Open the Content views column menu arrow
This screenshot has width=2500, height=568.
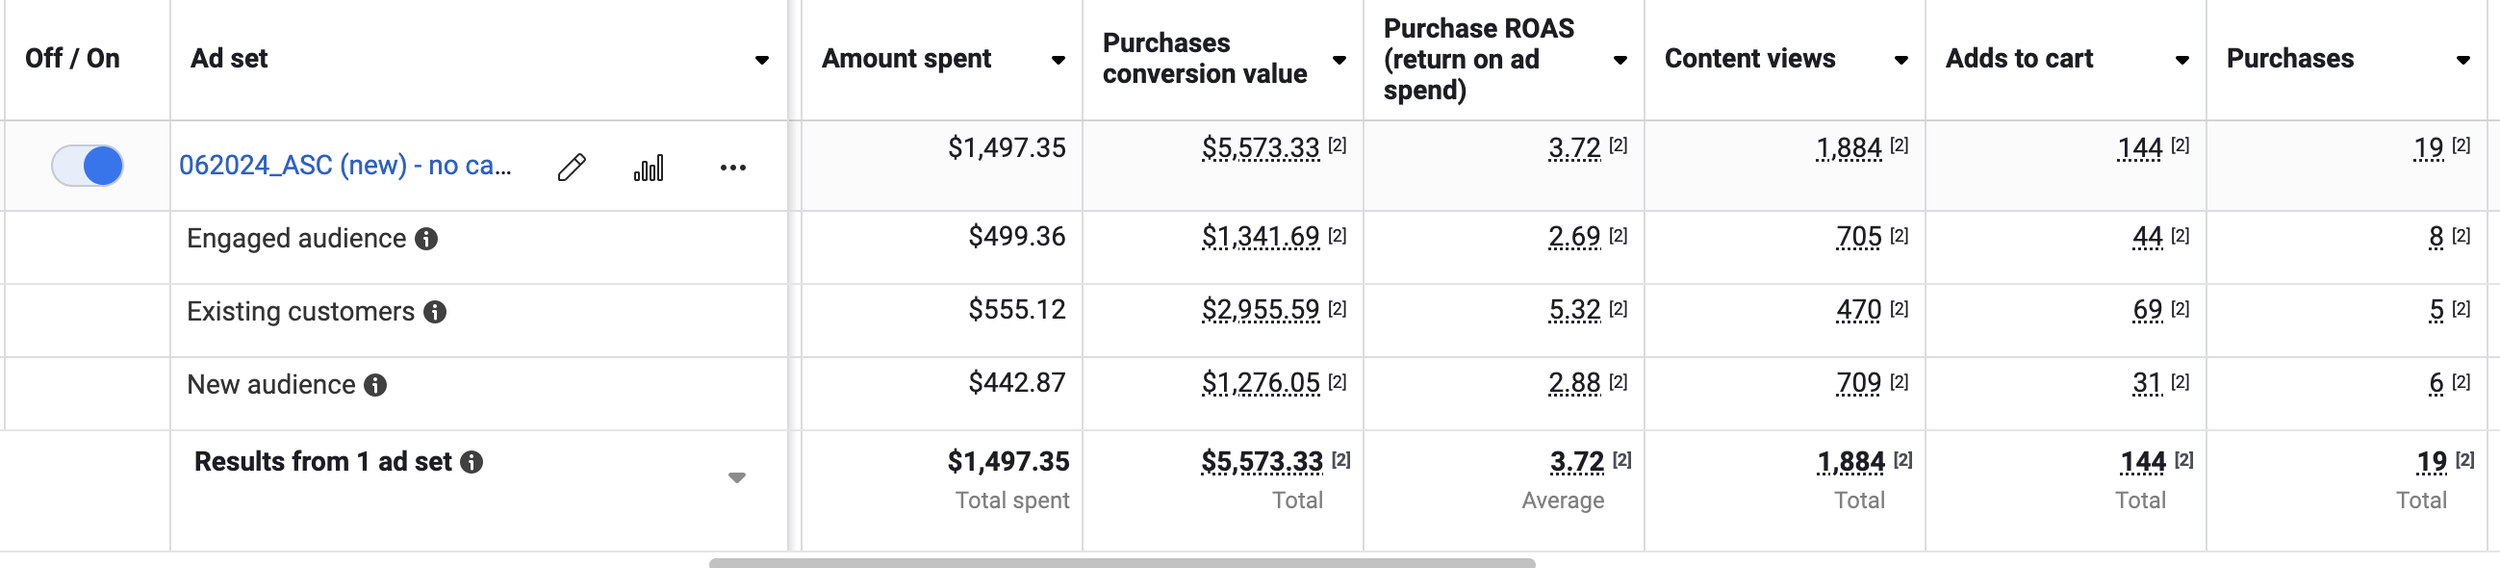[x=1901, y=60]
